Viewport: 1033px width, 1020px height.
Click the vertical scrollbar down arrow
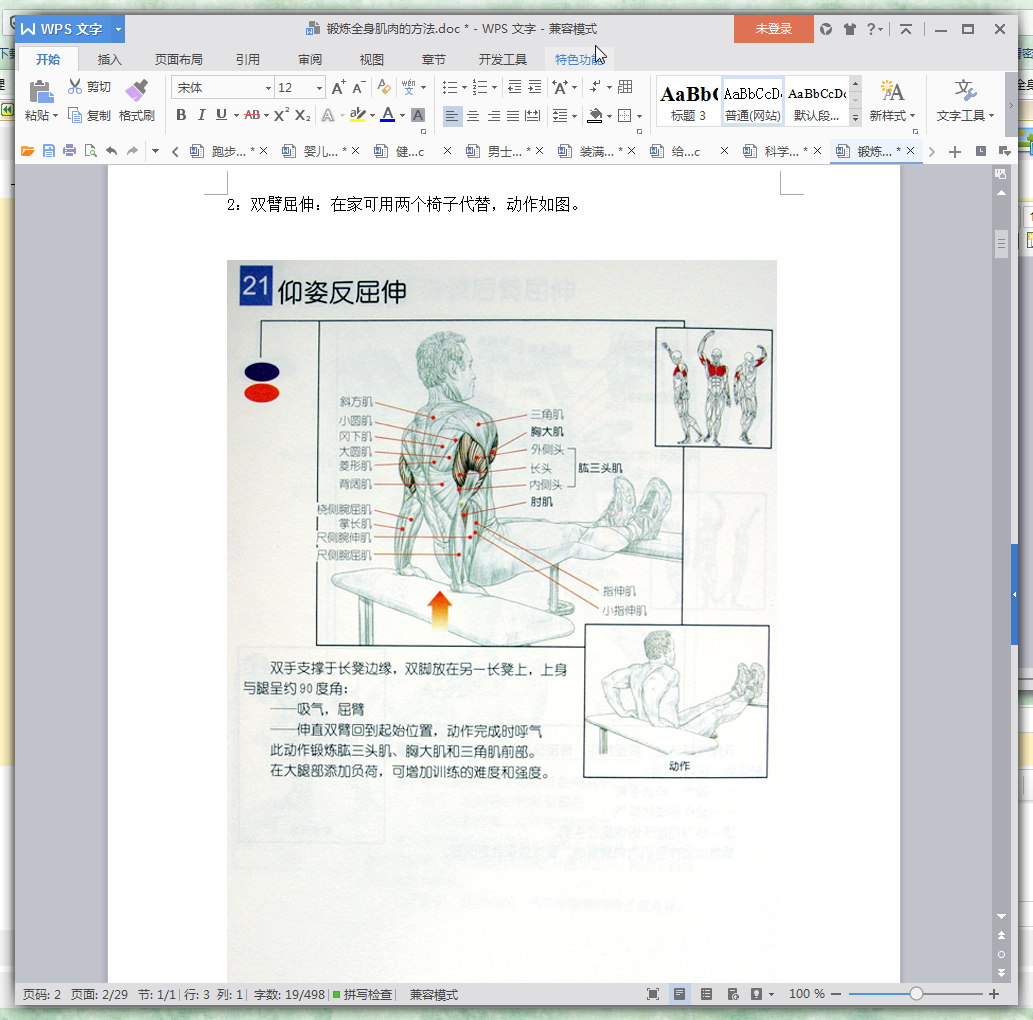(1001, 917)
